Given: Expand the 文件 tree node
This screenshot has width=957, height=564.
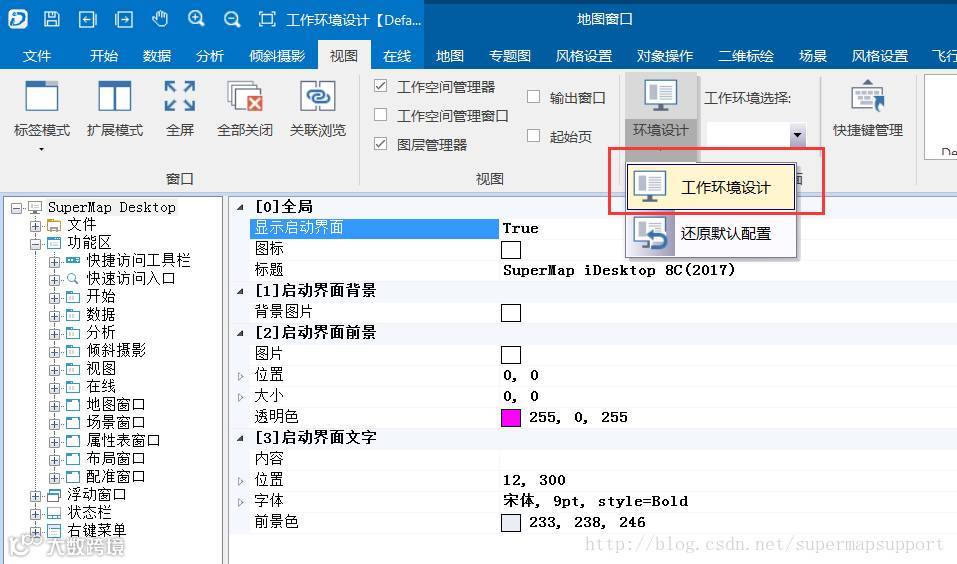Looking at the screenshot, I should click(35, 225).
